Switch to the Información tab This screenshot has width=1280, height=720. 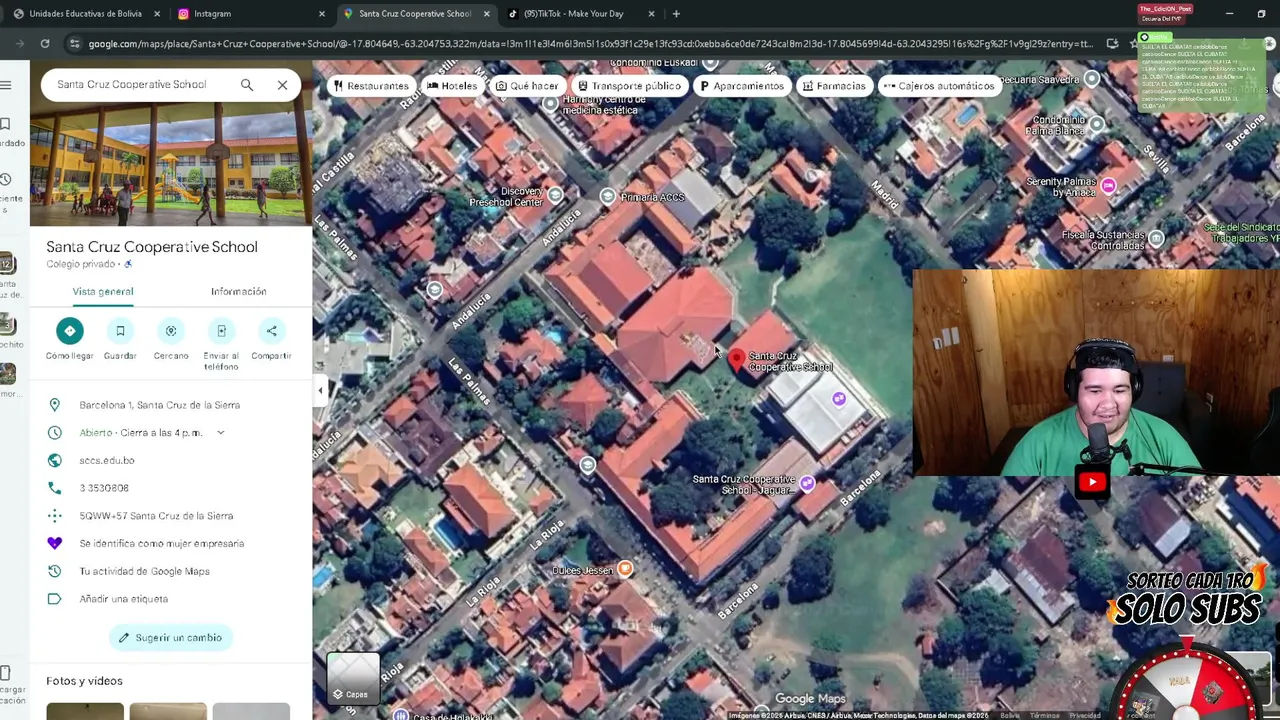pyautogui.click(x=239, y=291)
